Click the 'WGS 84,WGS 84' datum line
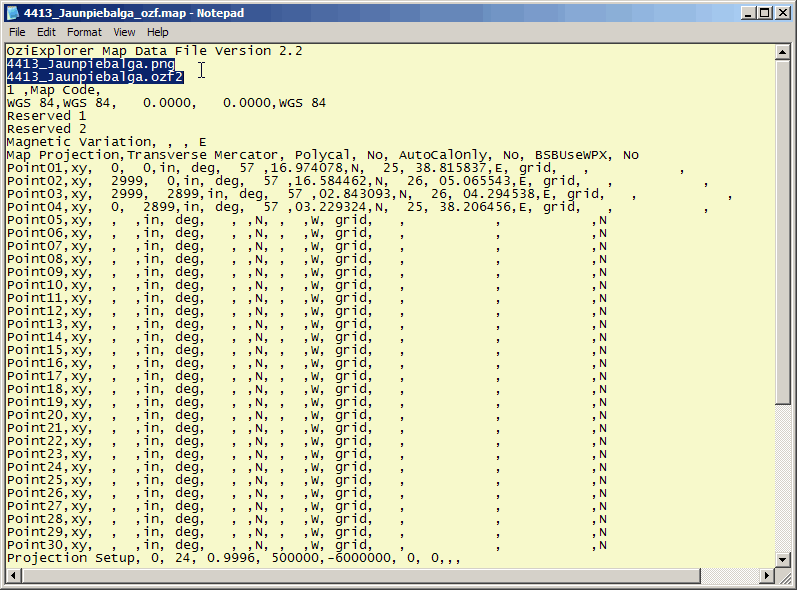Viewport: 797px width, 590px height. 166,103
